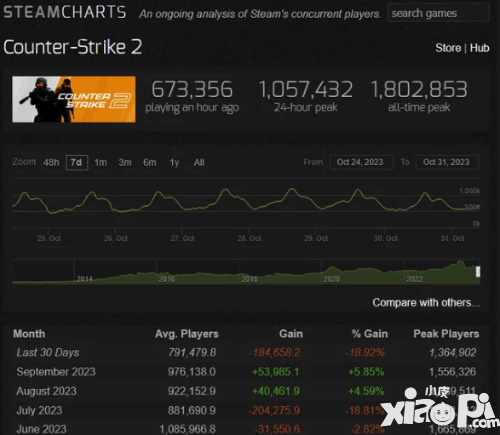The image size is (500, 435).
Task: Click the 1,057,432 24-hour peak figure
Action: click(306, 89)
